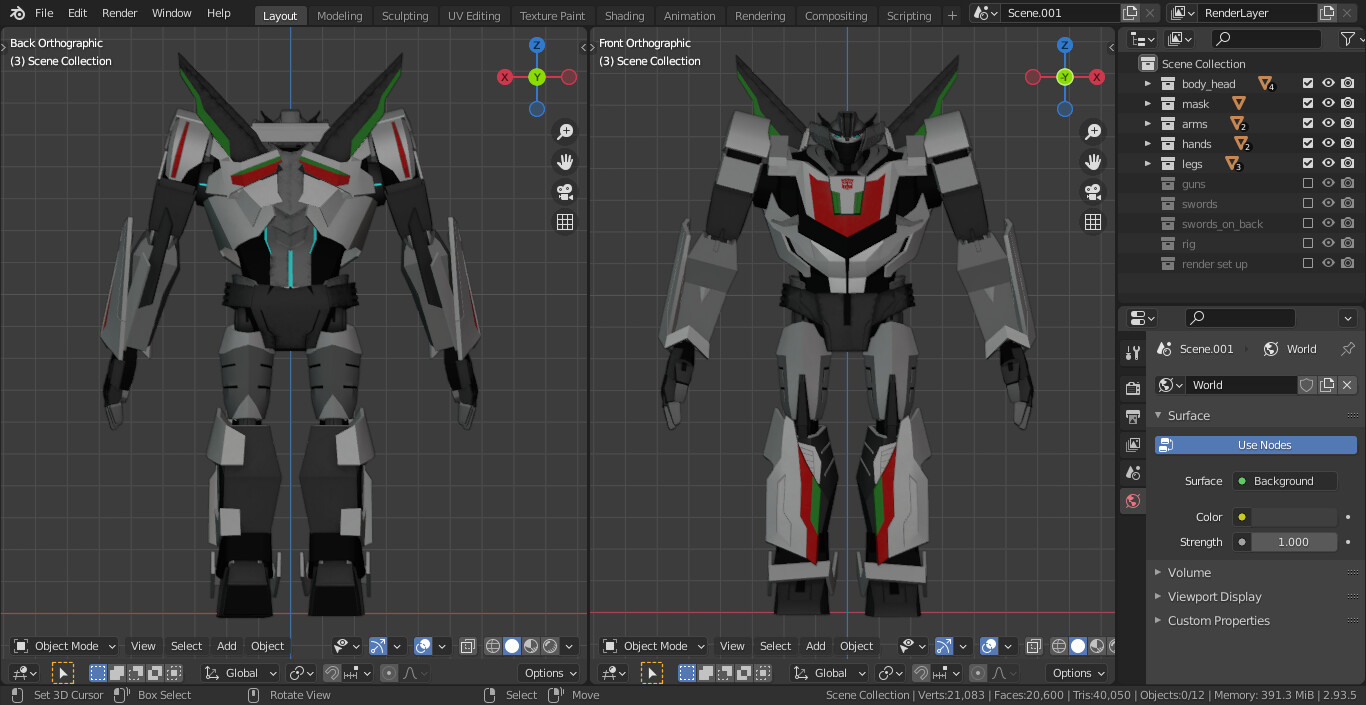
Task: Click the proportional editing icon in the header
Action: (x=389, y=672)
